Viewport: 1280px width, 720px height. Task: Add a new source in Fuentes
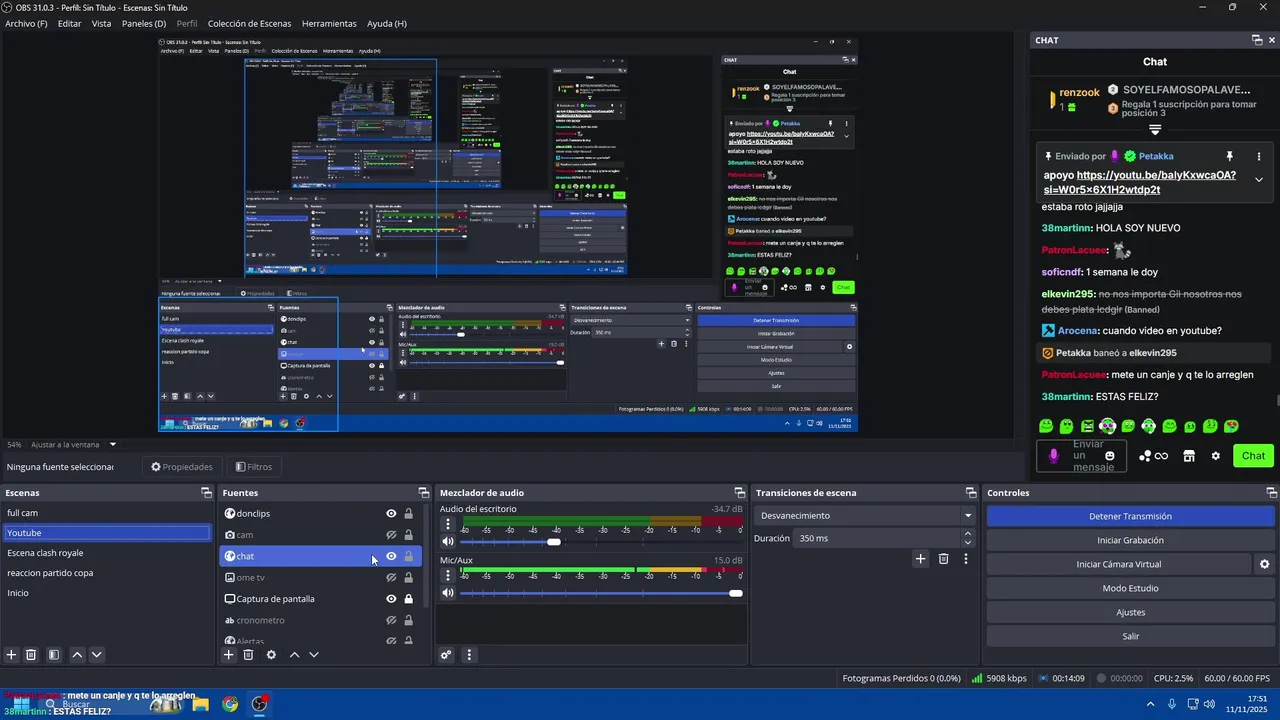(228, 655)
